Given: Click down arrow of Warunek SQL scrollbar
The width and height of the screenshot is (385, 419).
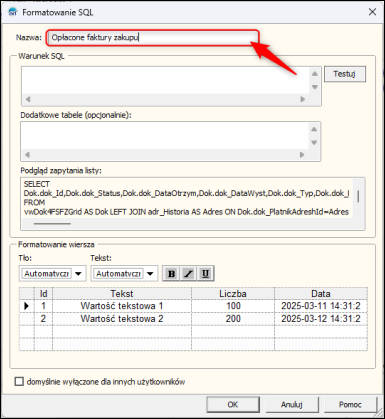Looking at the screenshot, I should point(315,87).
